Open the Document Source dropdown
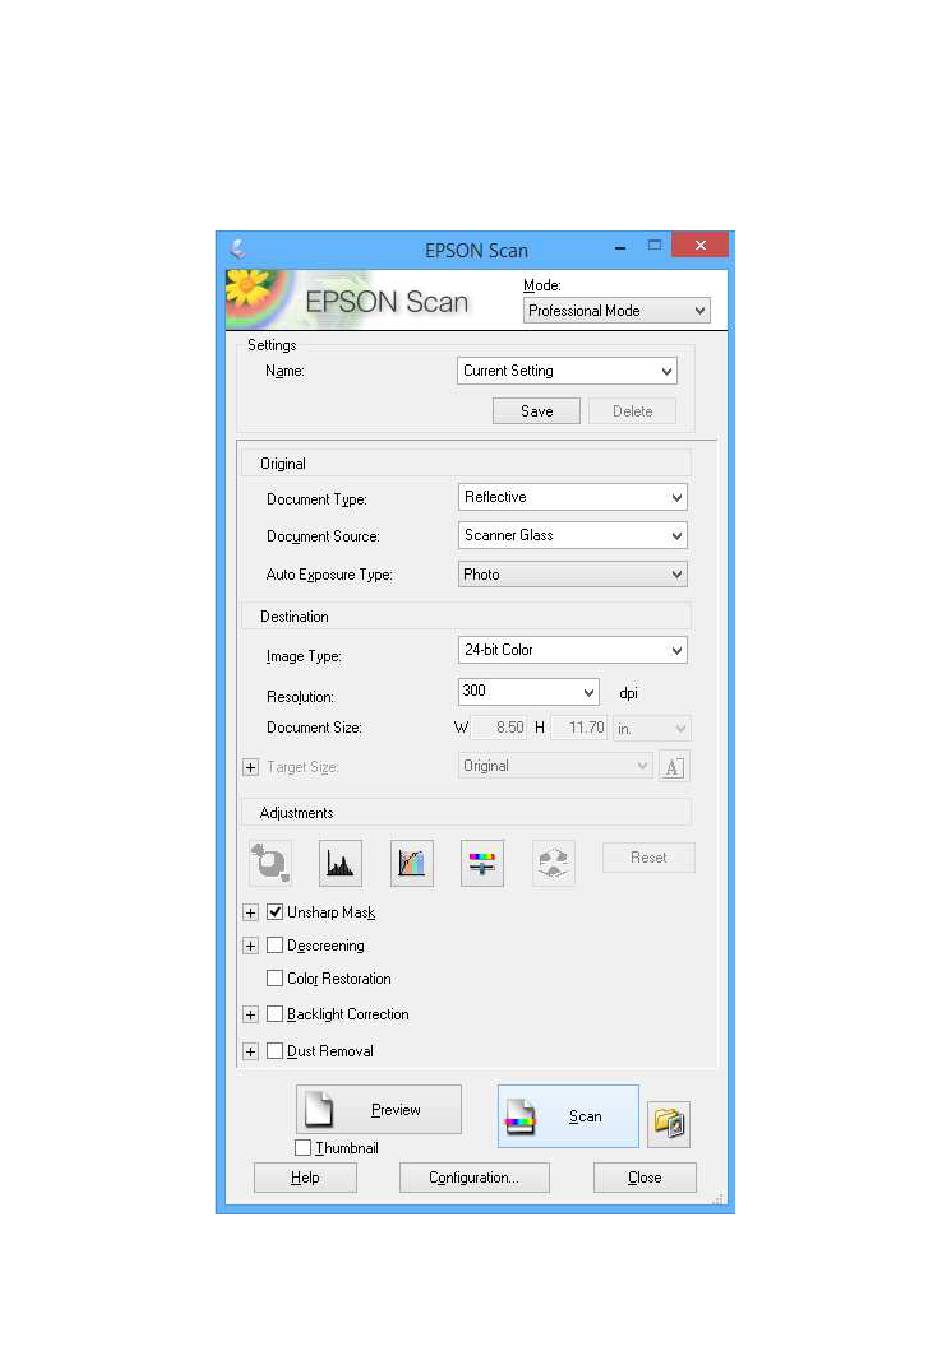This screenshot has height=1370, width=950. (x=573, y=536)
